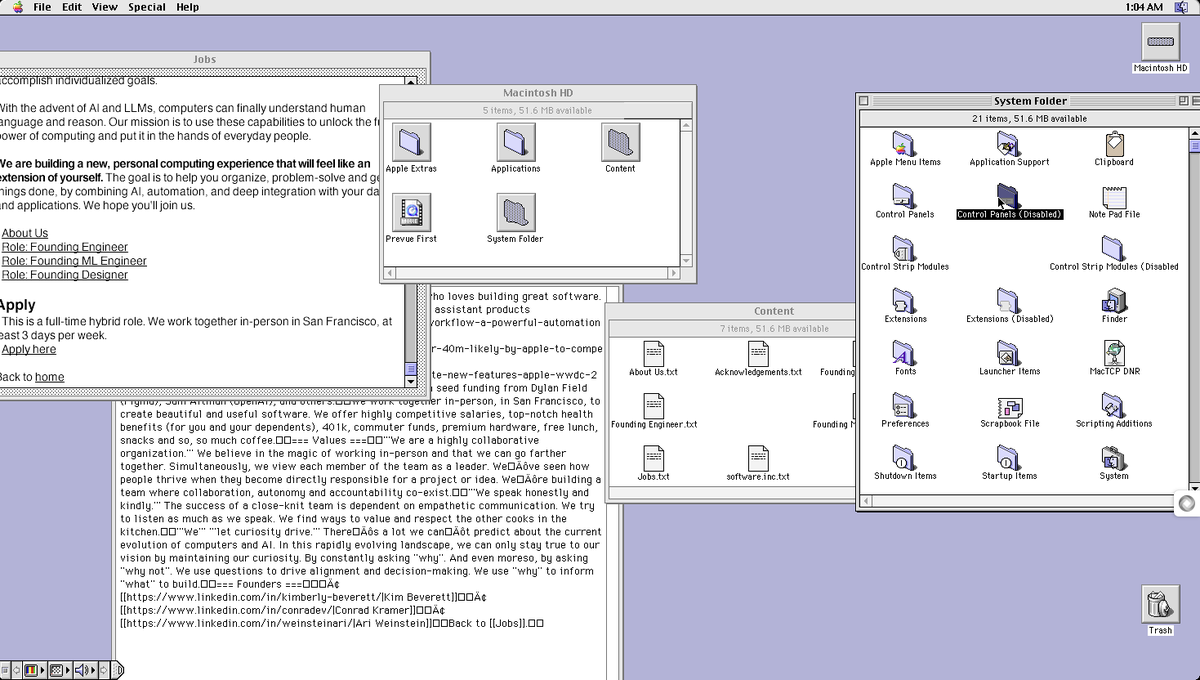Open the Help menu

pyautogui.click(x=188, y=7)
